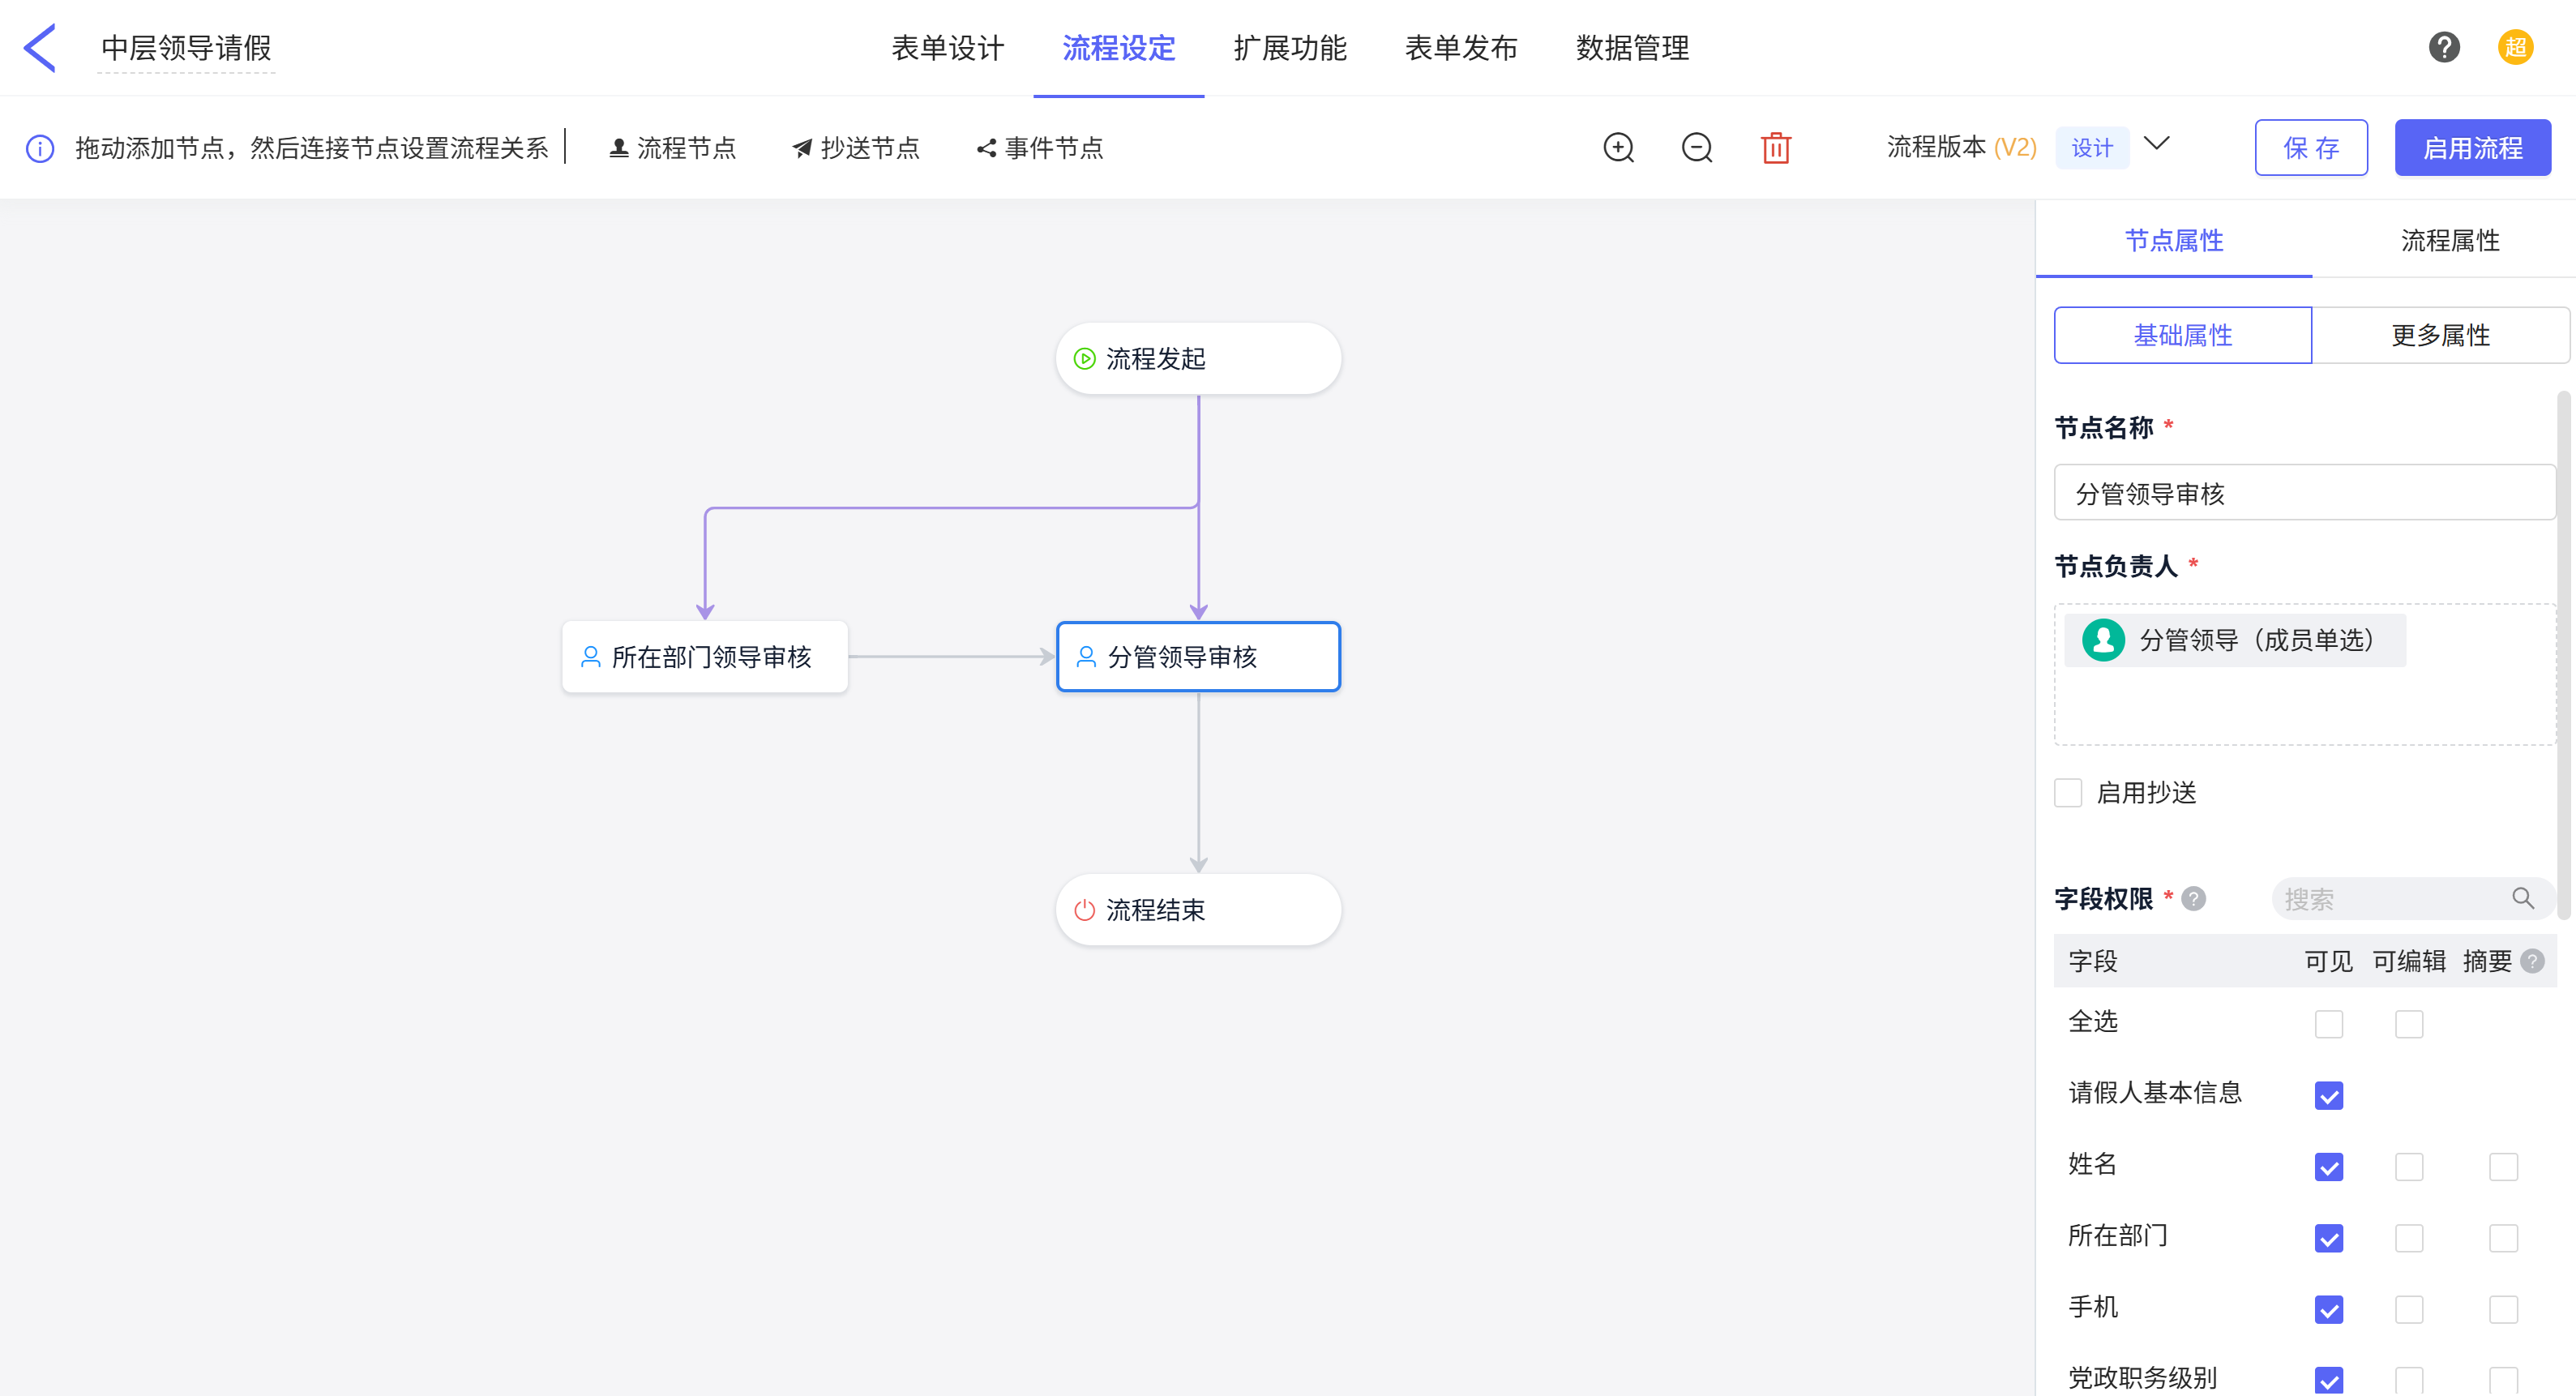
Task: Open the 流程属性 panel tab
Action: point(2450,240)
